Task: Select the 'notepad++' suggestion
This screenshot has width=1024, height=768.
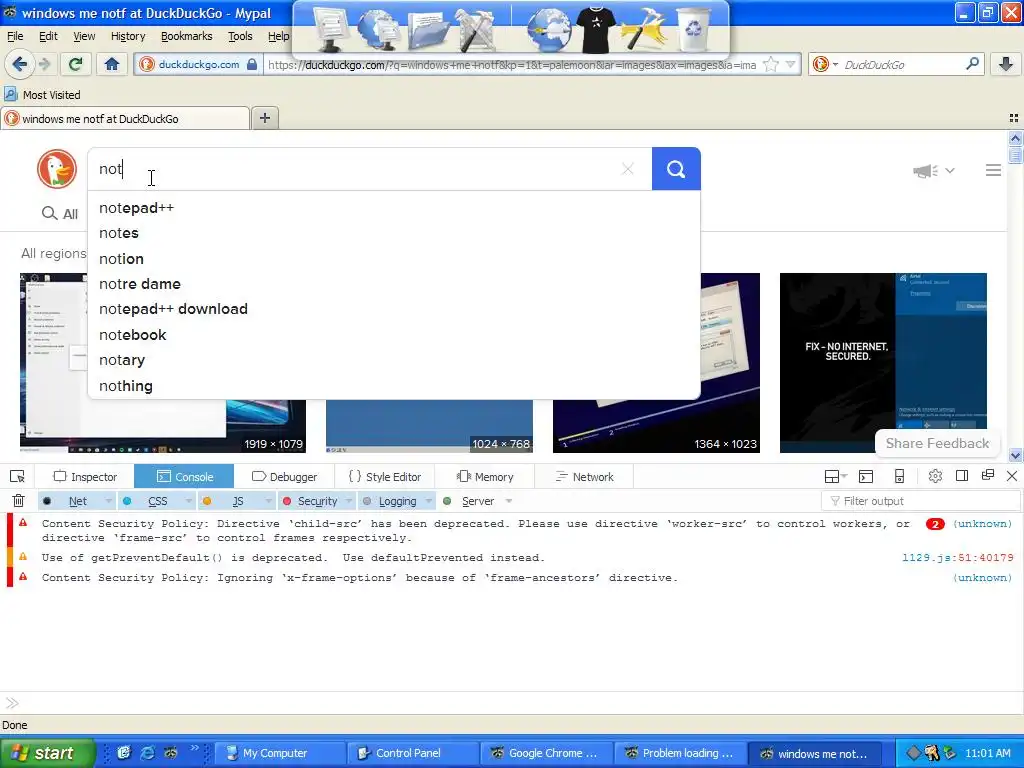Action: [394, 208]
